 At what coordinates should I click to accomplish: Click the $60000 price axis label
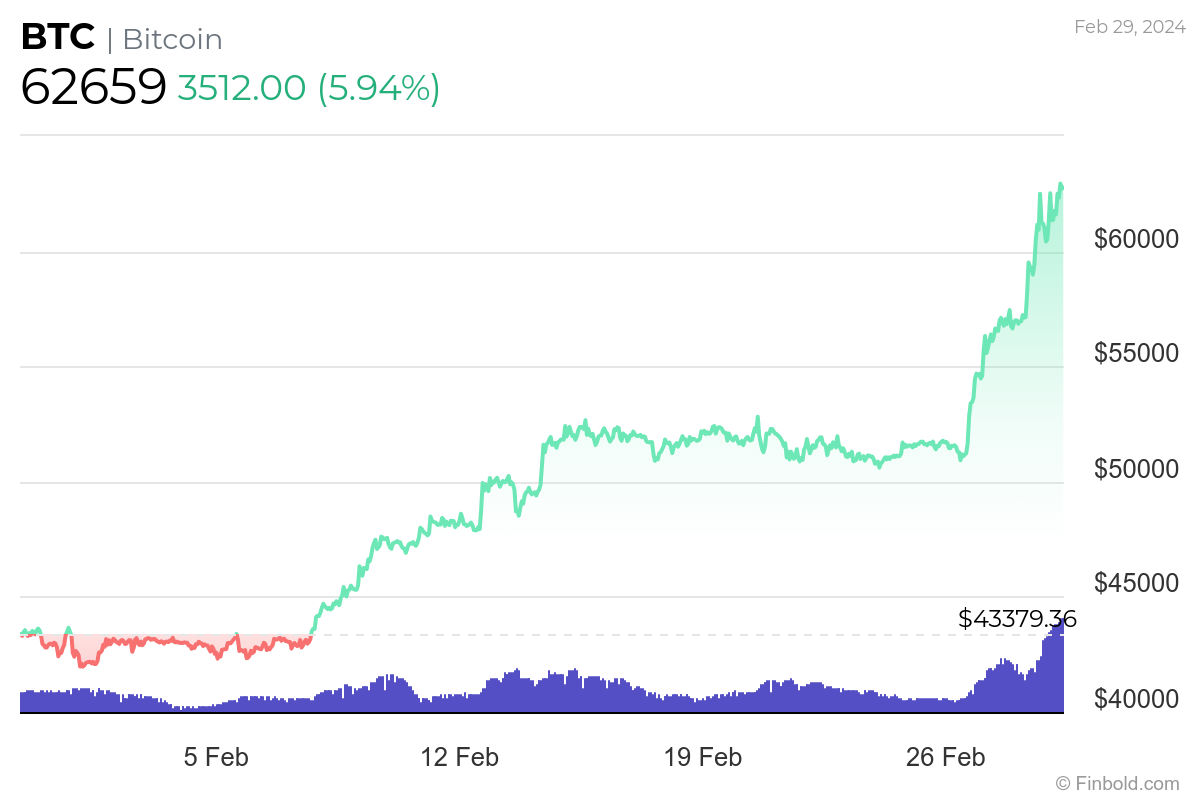tap(1135, 240)
